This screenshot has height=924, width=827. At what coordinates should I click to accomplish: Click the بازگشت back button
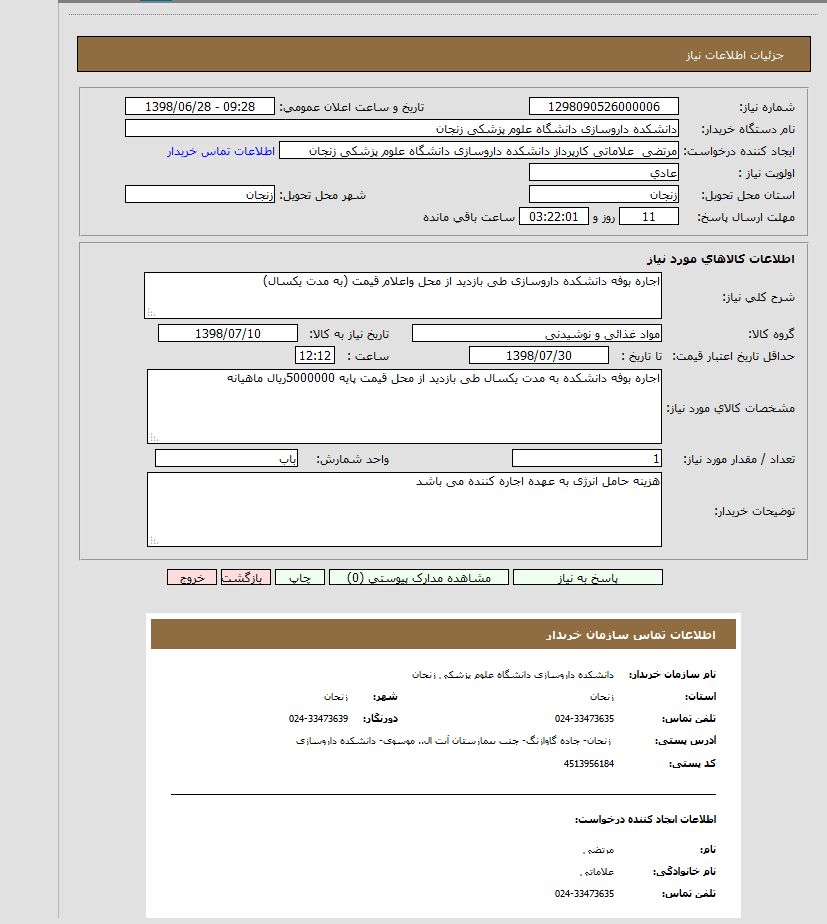pyautogui.click(x=245, y=578)
